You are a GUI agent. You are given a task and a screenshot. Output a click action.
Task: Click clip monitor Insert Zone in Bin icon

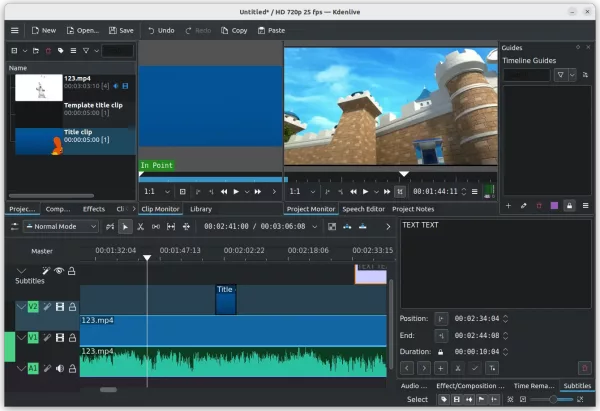tap(183, 191)
